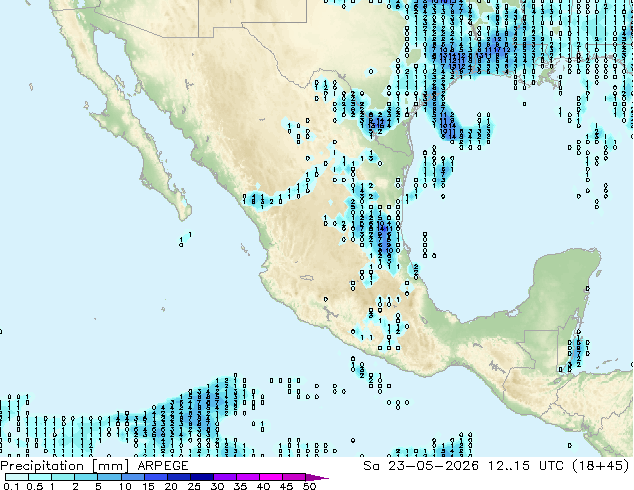This screenshot has height=490, width=634.
Task: Click the "40" legend tick label
Action: 263,486
